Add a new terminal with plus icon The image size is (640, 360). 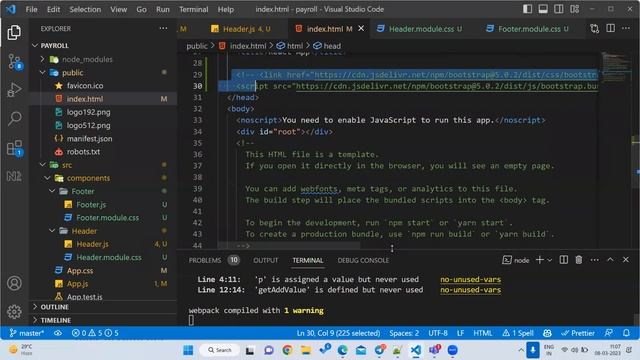point(540,260)
